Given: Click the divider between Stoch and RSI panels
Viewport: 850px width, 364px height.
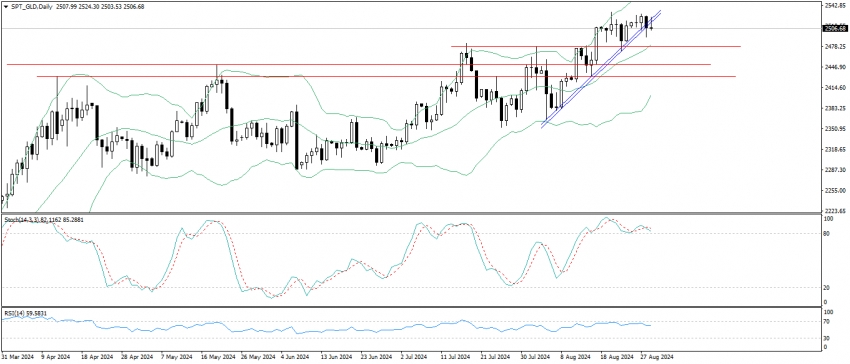Looking at the screenshot, I should [411, 308].
